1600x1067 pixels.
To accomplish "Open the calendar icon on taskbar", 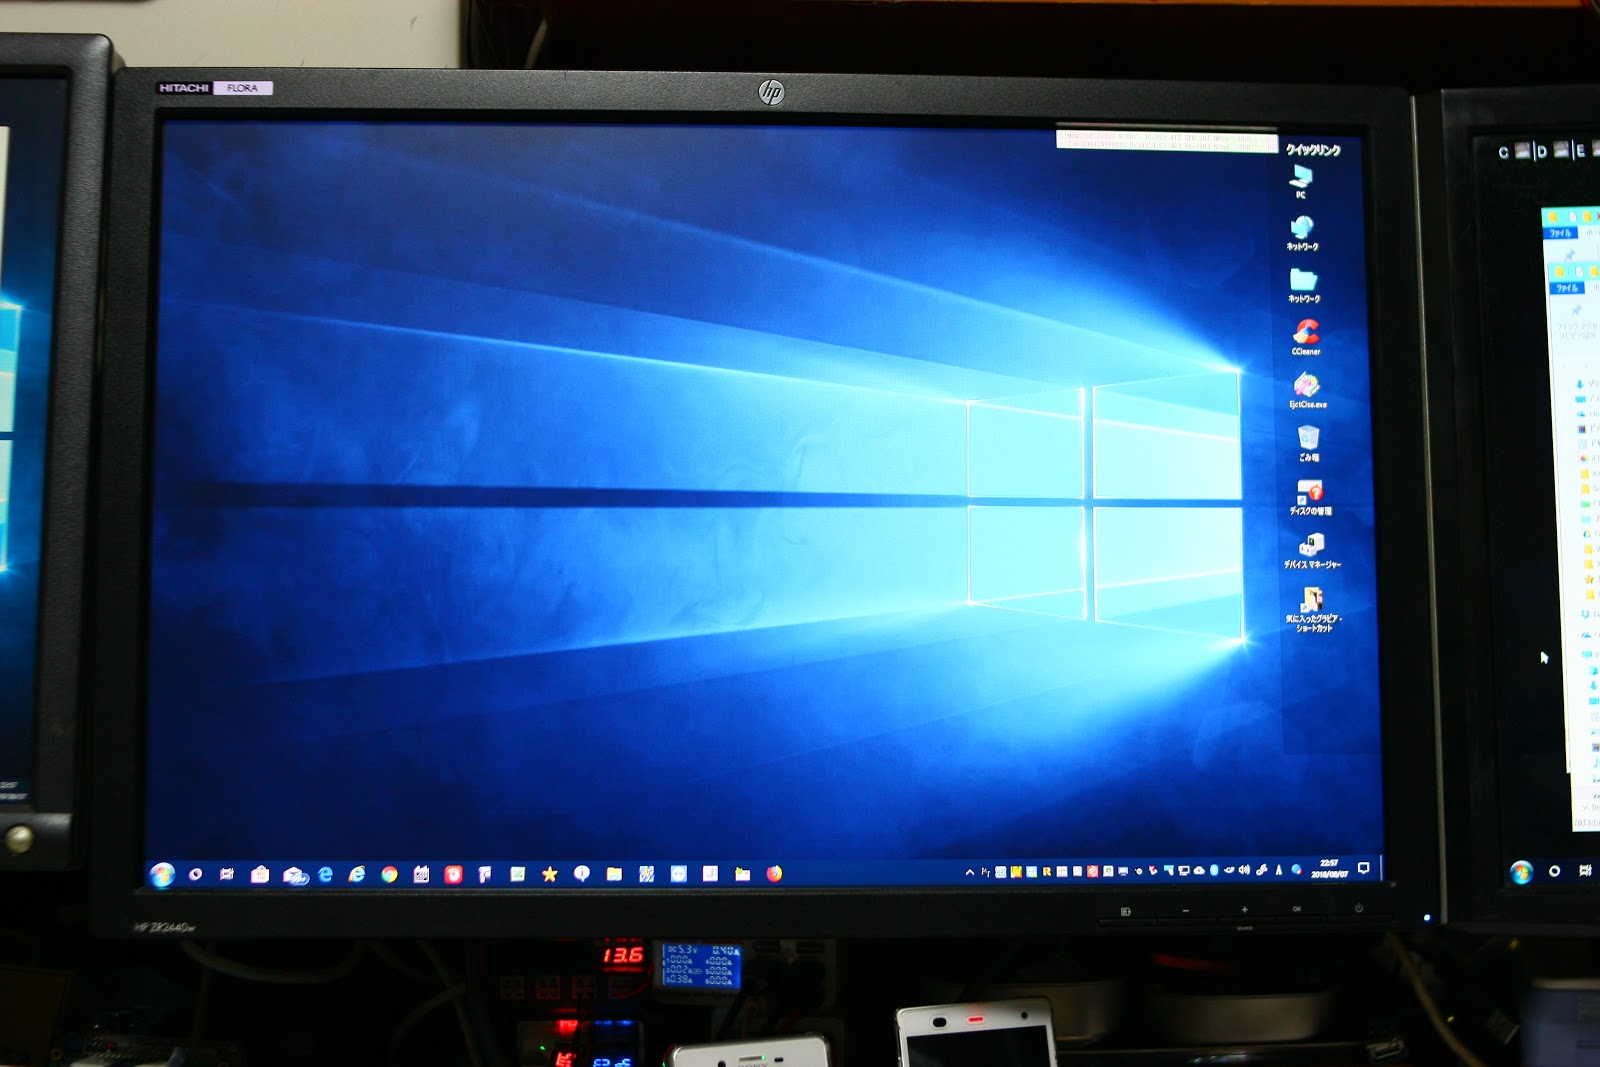I will [x=421, y=874].
